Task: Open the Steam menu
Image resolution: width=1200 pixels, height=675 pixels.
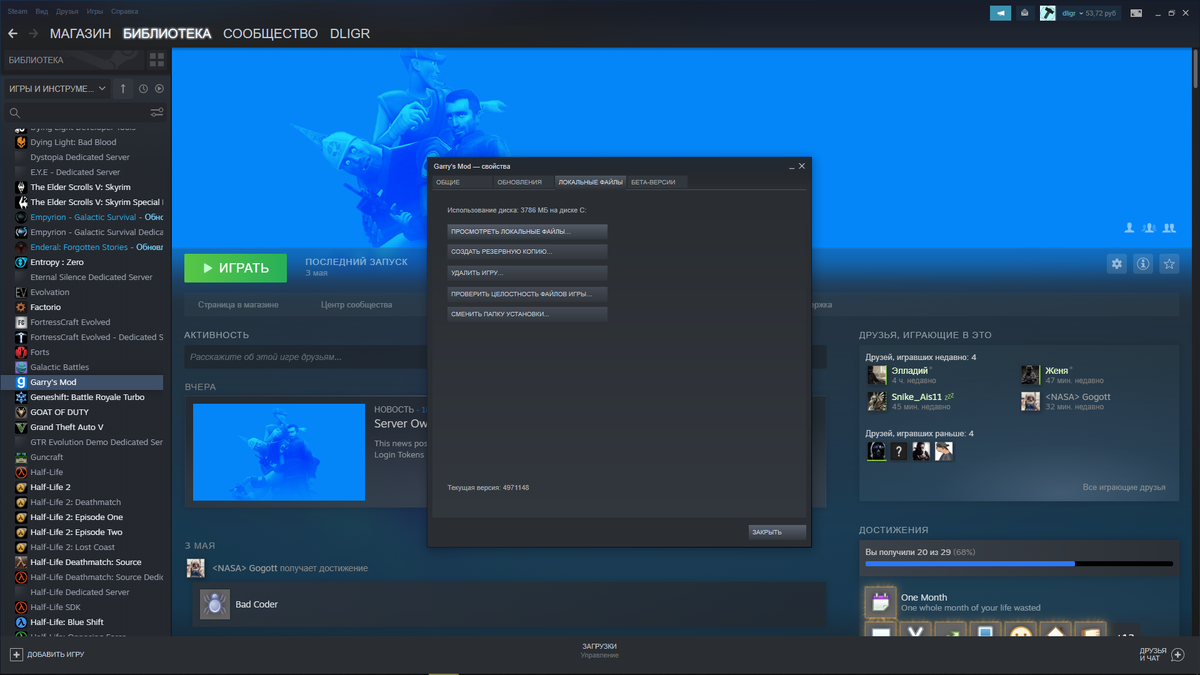Action: click(18, 11)
